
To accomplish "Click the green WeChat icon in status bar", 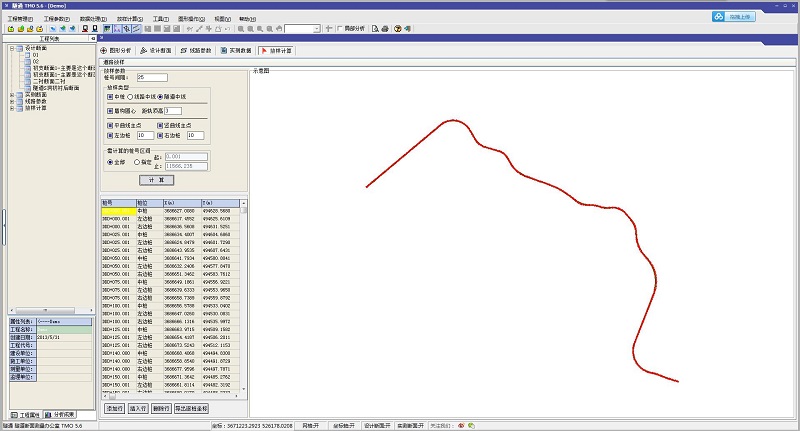I will [x=471, y=425].
